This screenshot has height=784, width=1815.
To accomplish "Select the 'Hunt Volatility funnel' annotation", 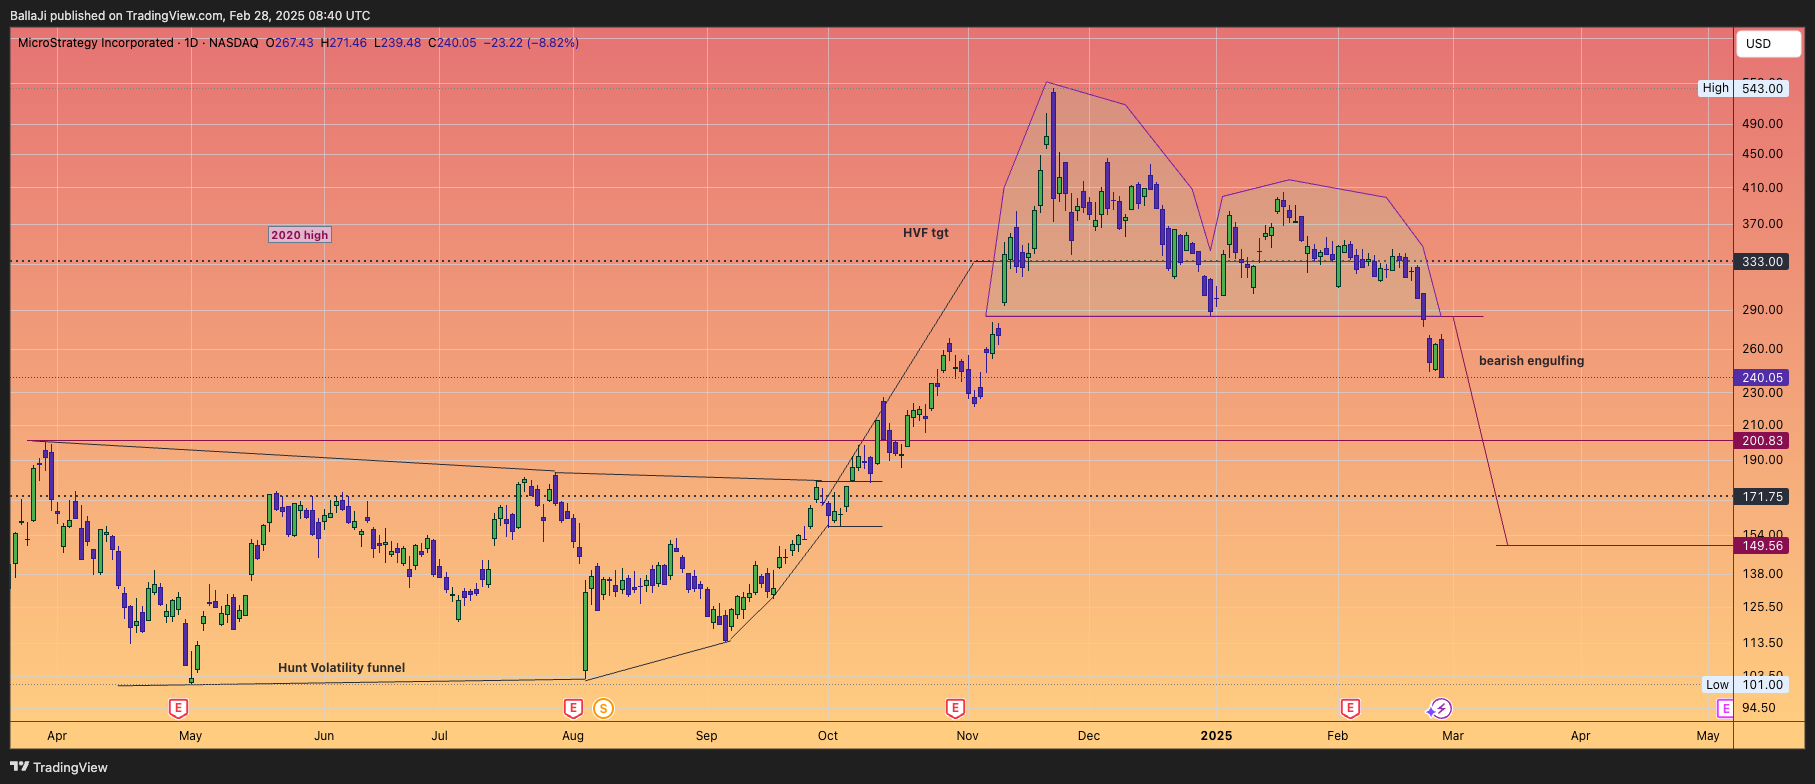I will tap(342, 668).
